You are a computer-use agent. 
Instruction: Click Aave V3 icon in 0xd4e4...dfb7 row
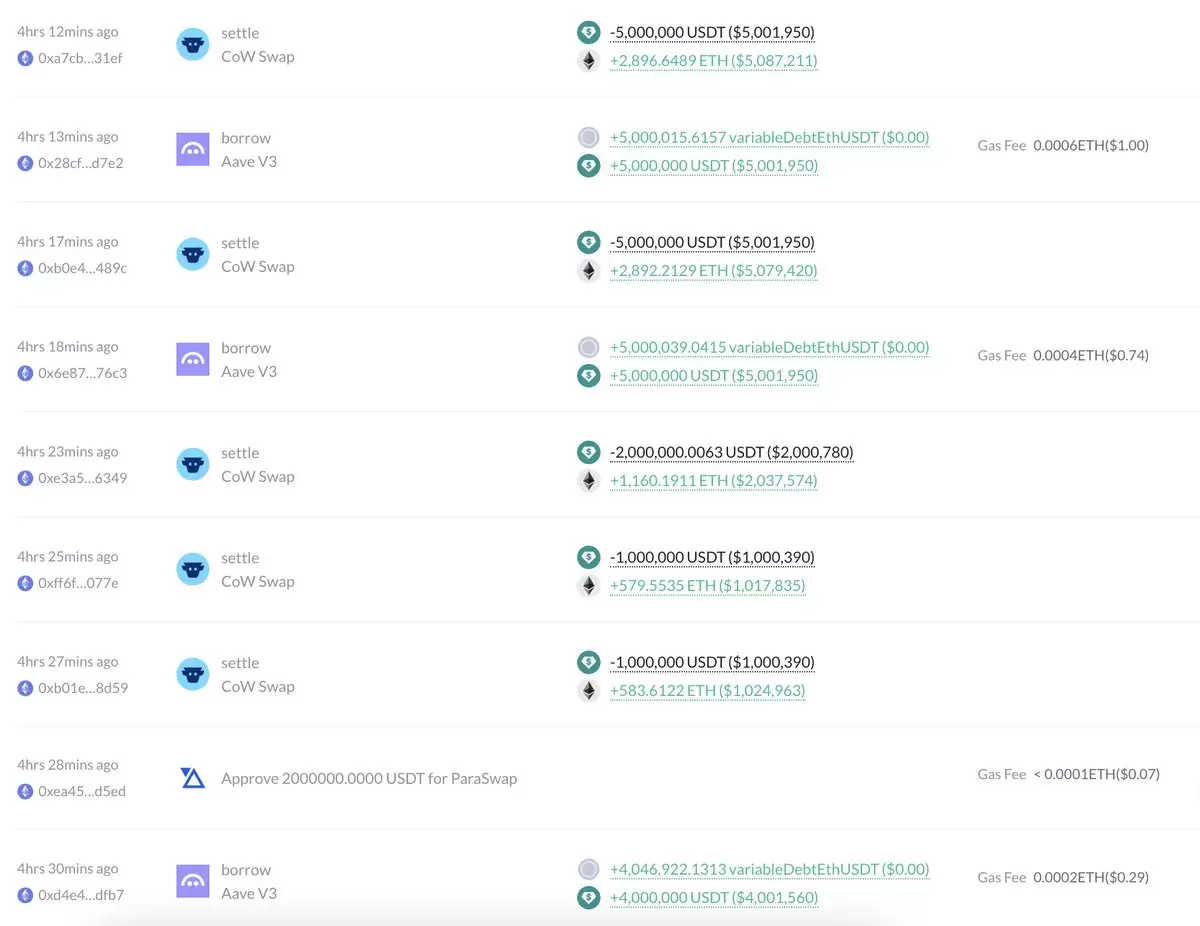pos(193,882)
